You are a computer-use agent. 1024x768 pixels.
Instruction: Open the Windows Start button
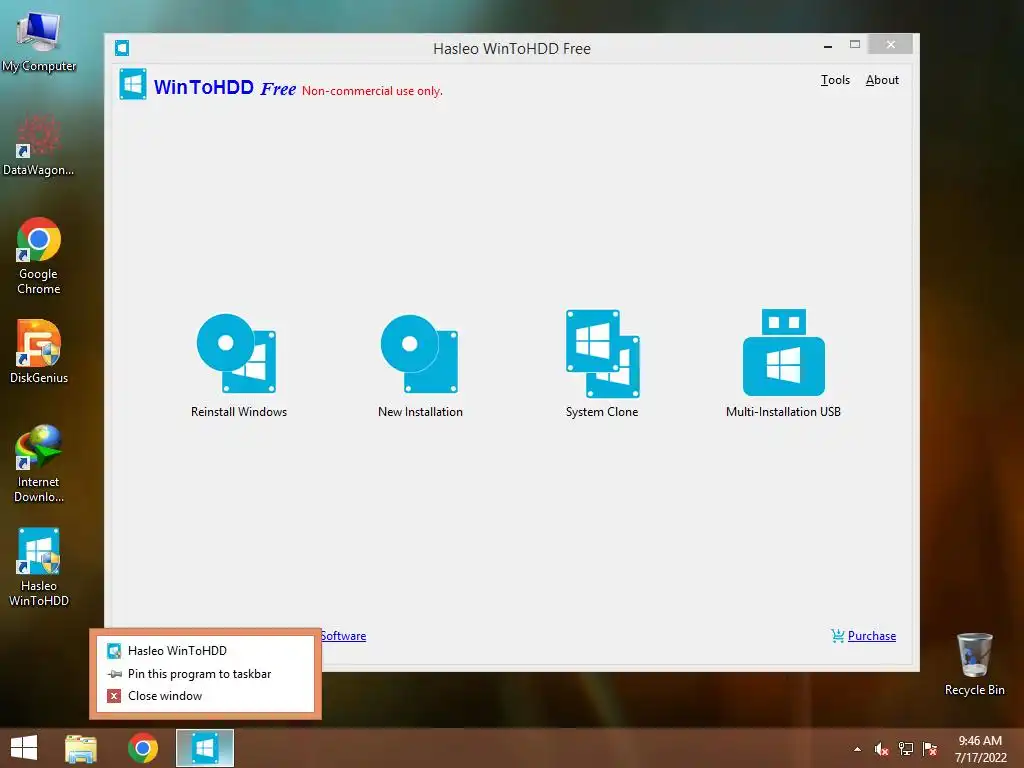coord(24,748)
